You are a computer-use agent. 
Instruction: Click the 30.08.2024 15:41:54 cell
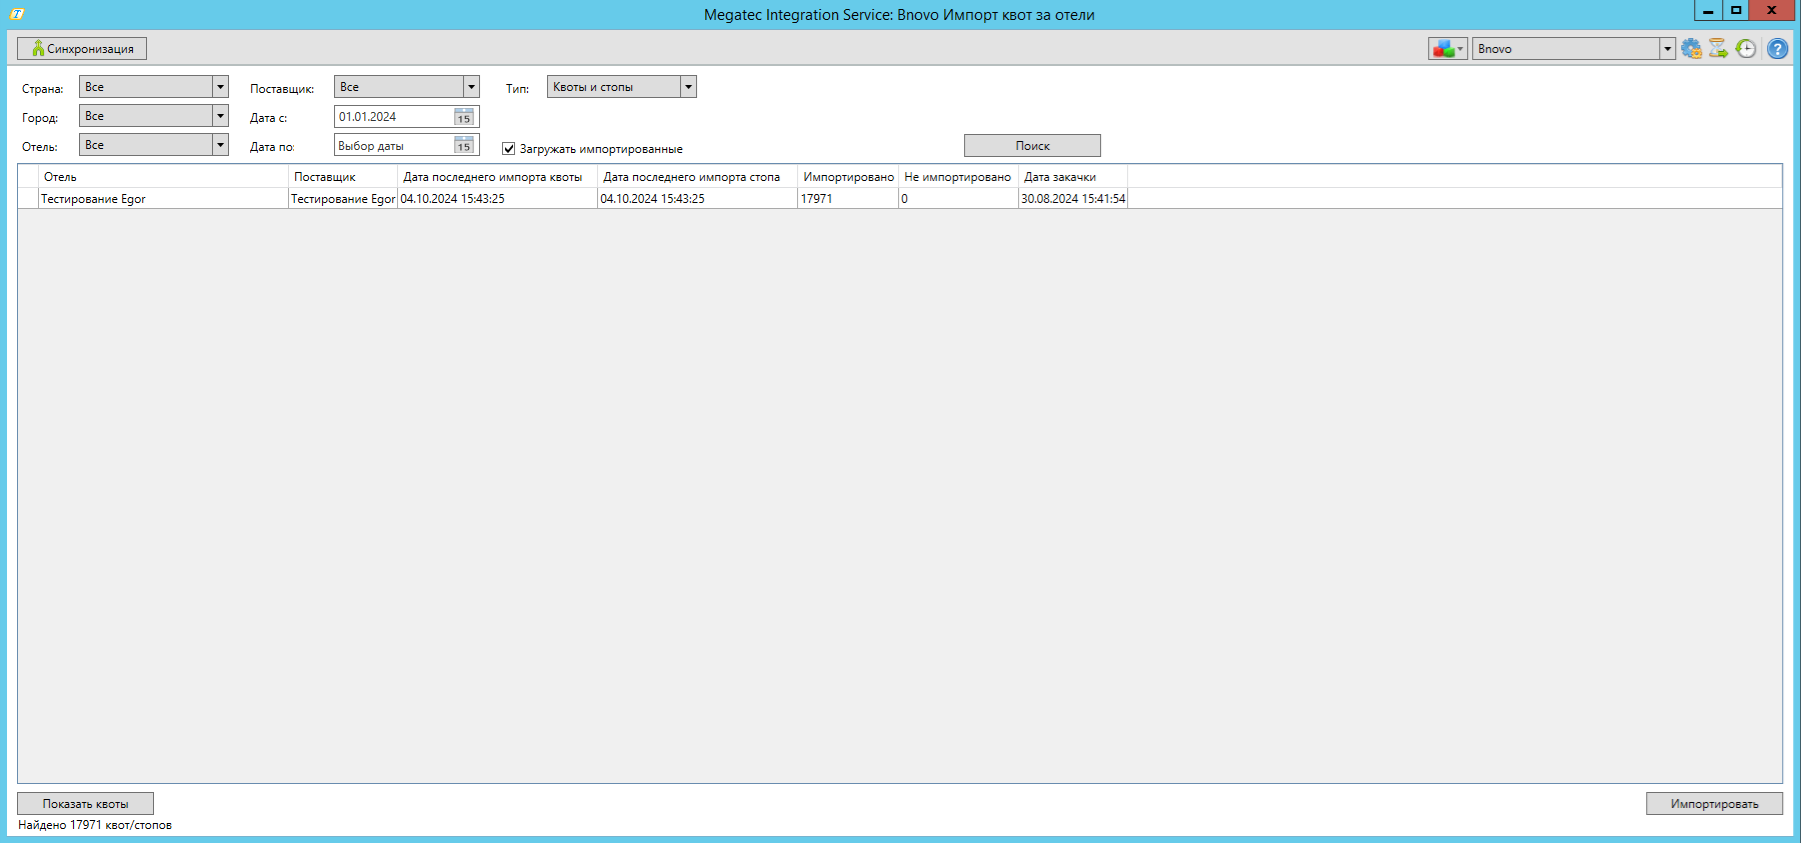(1073, 199)
